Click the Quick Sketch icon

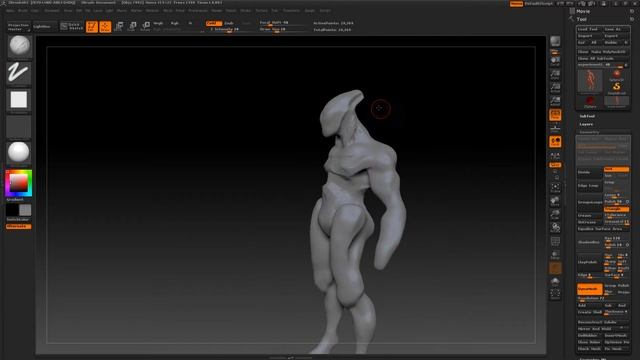[x=72, y=27]
